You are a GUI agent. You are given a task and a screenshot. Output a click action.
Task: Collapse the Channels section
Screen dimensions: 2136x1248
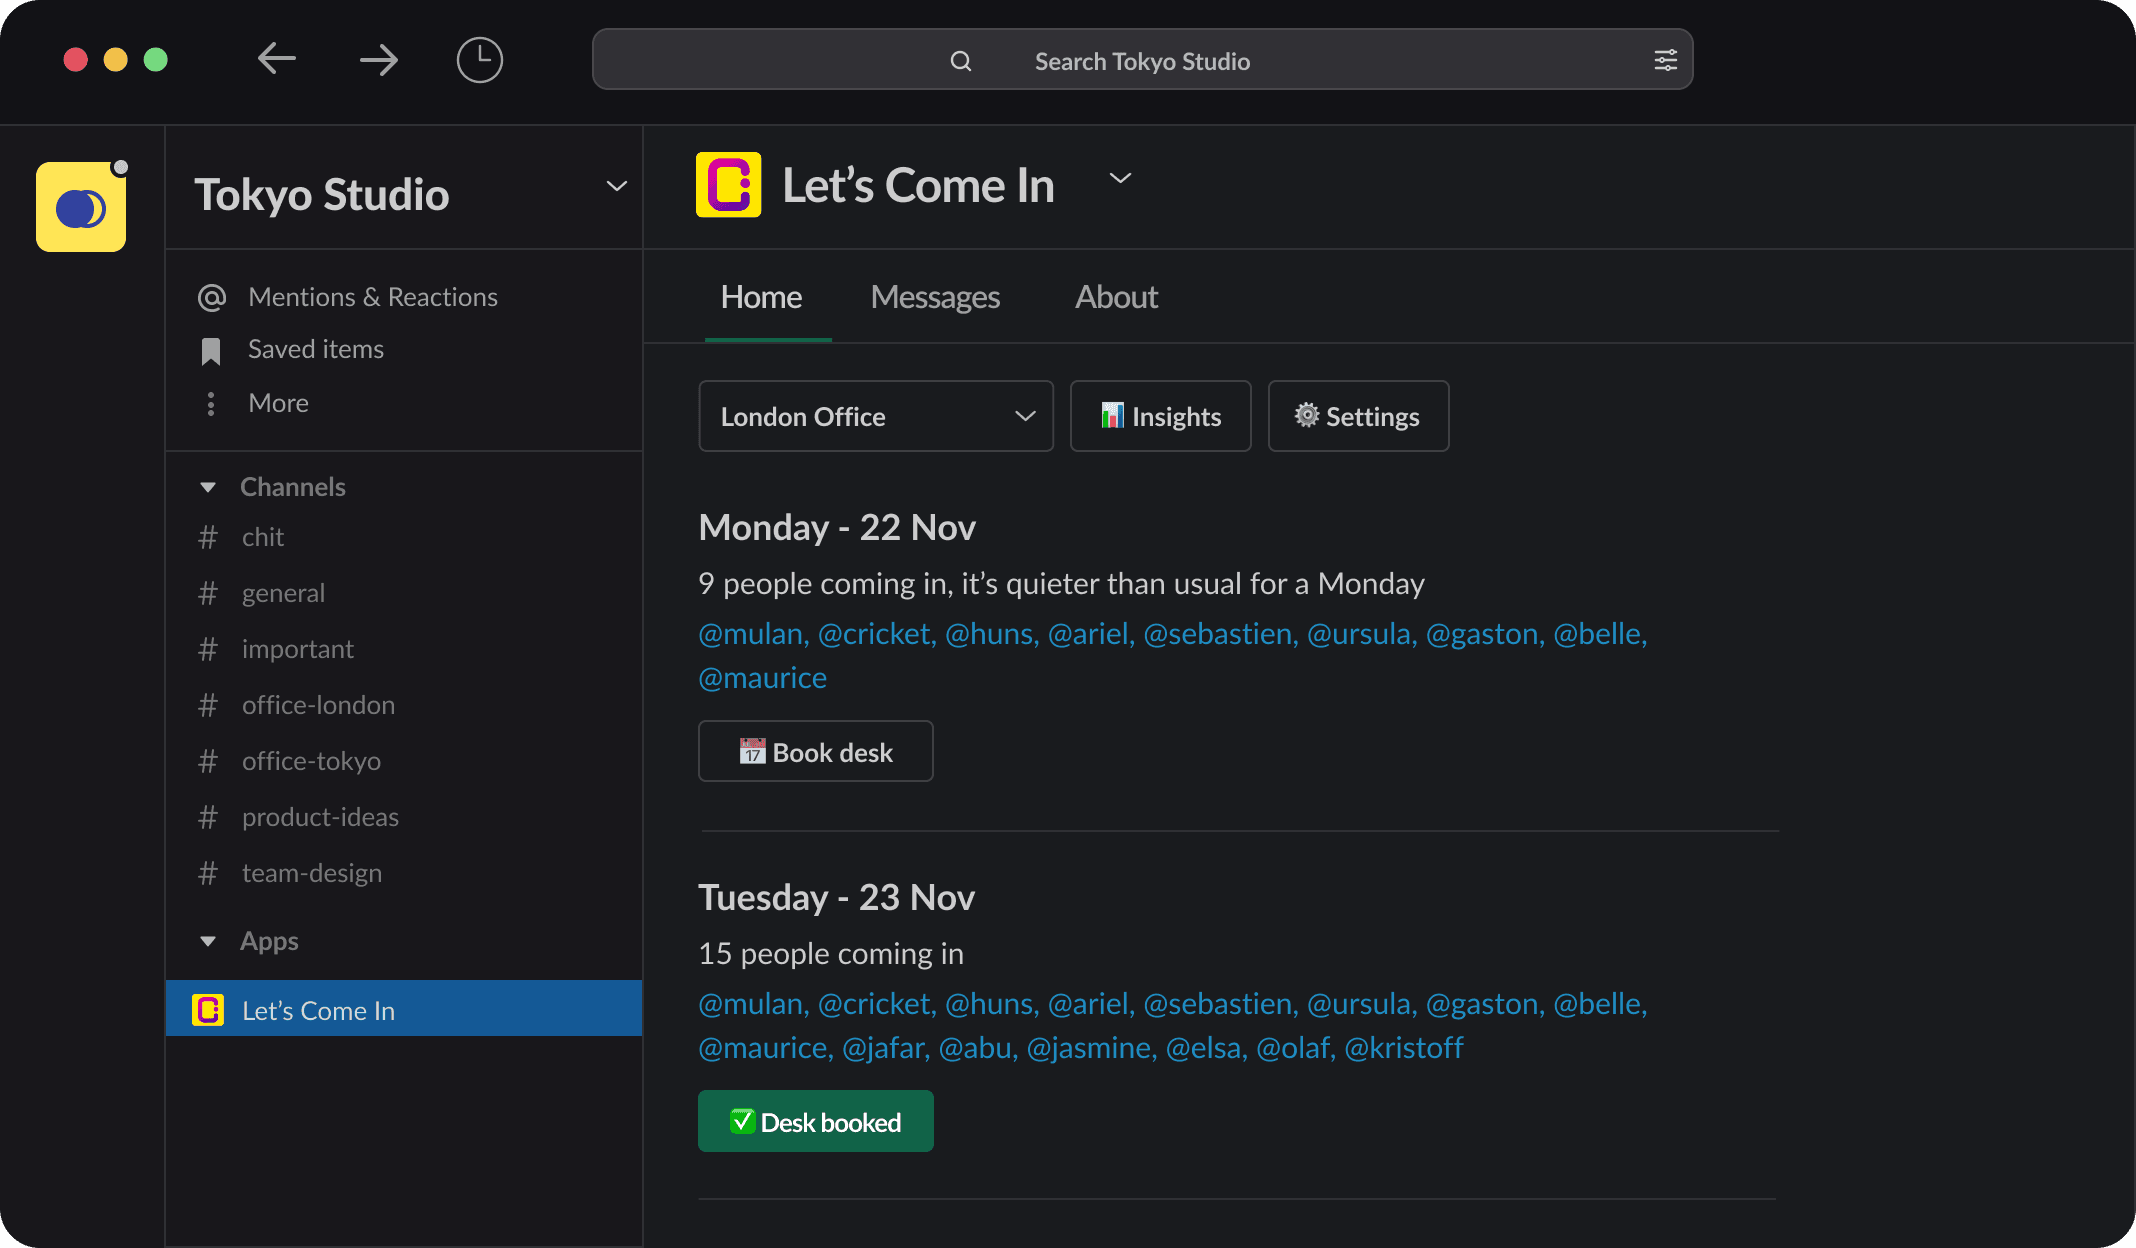pyautogui.click(x=208, y=487)
